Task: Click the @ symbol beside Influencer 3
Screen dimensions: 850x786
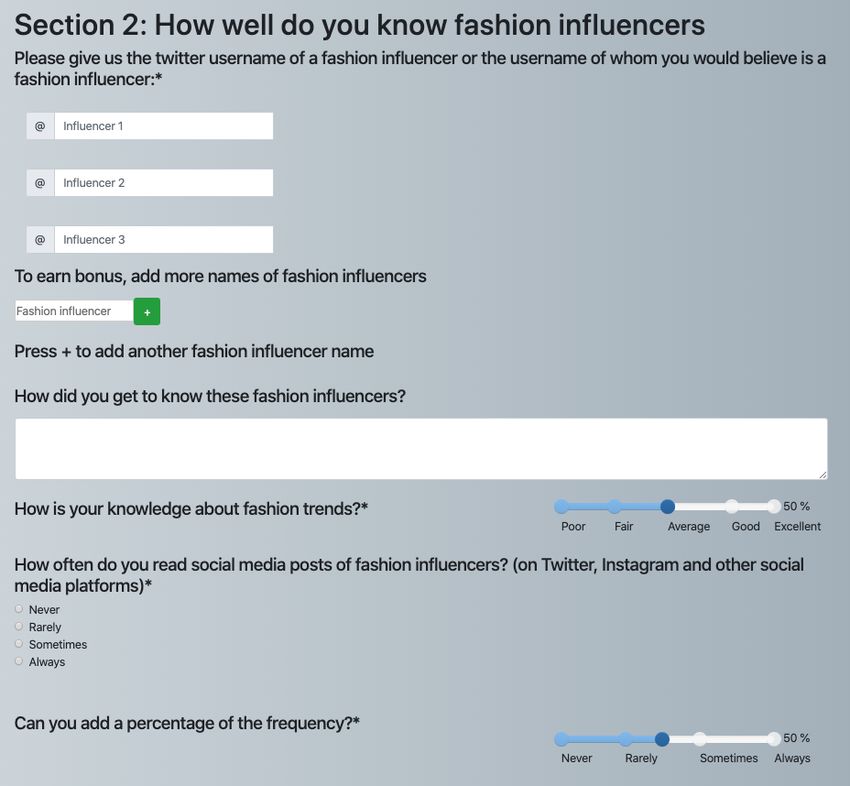Action: (40, 240)
